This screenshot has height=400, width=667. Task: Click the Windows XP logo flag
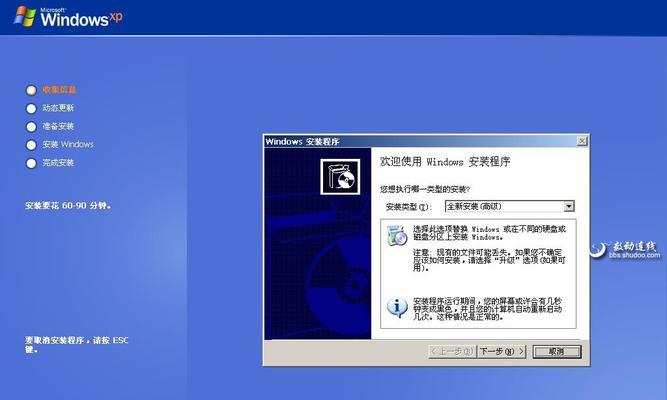click(25, 16)
